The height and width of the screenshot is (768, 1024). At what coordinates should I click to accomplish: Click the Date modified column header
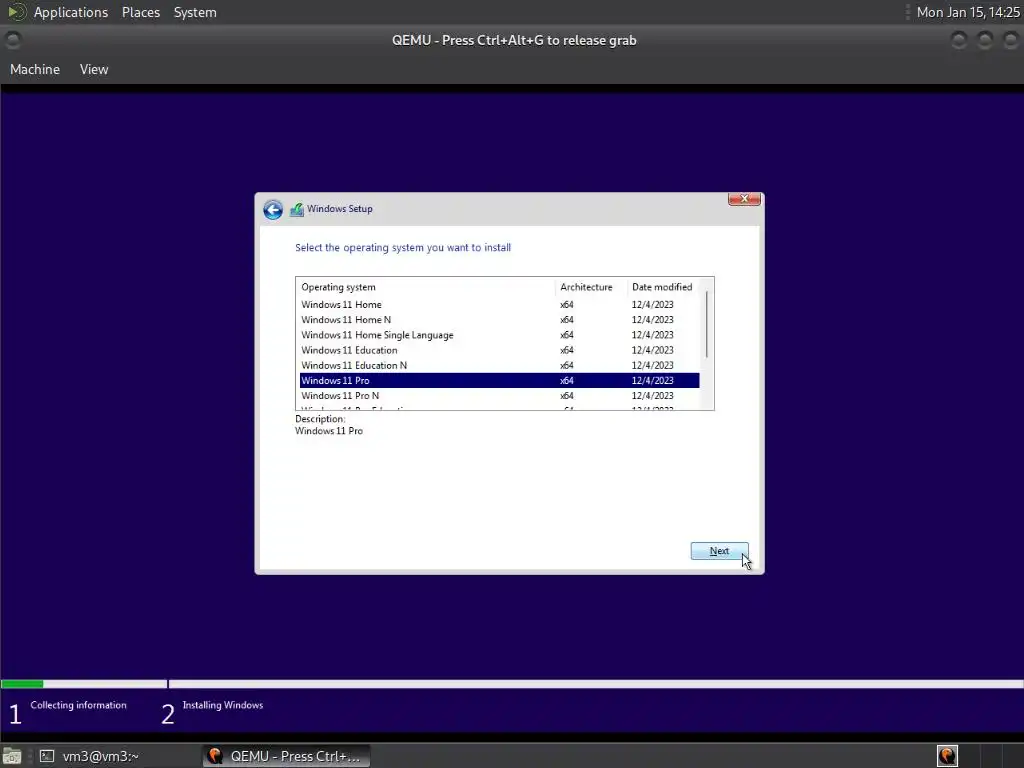point(664,287)
